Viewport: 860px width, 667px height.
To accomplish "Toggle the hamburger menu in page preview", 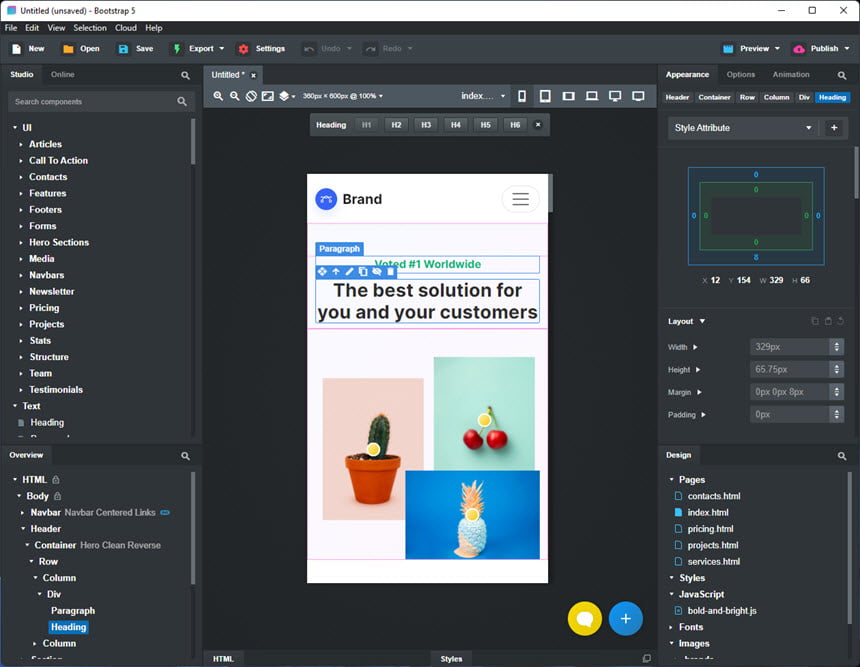I will point(520,199).
